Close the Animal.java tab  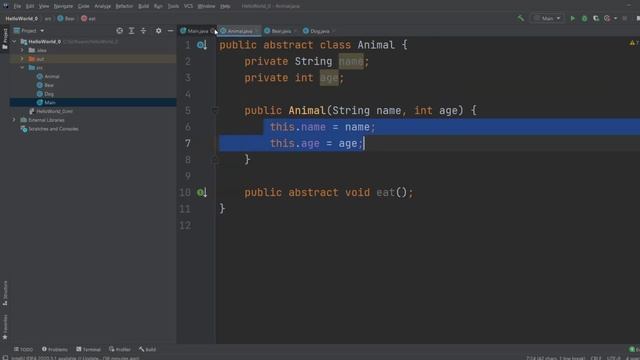pos(257,31)
